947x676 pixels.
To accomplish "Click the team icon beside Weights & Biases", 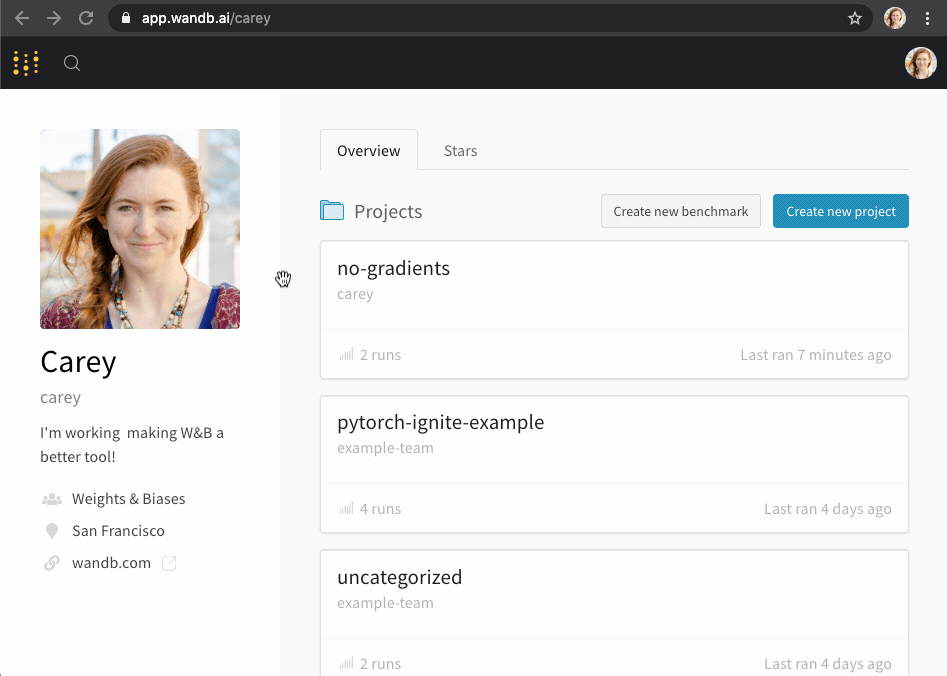I will (x=52, y=498).
